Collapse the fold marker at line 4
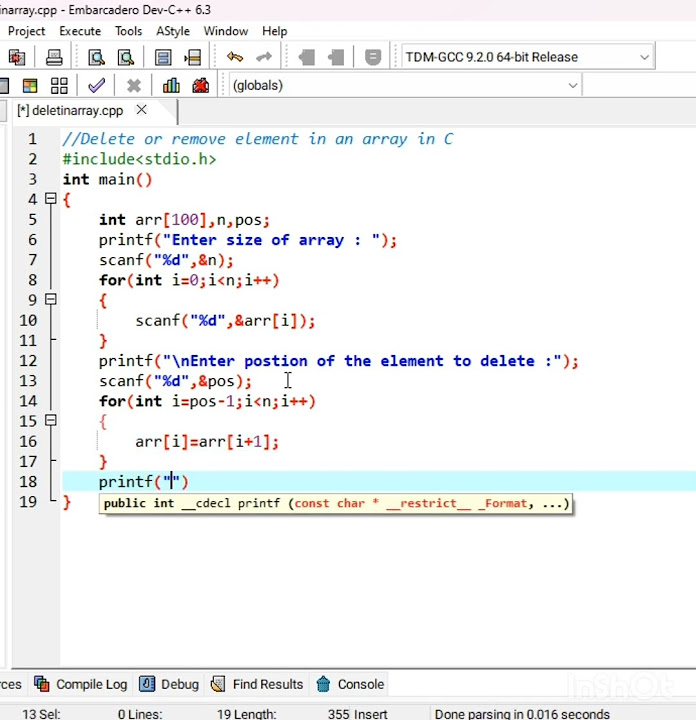This screenshot has width=696, height=720. (51, 199)
